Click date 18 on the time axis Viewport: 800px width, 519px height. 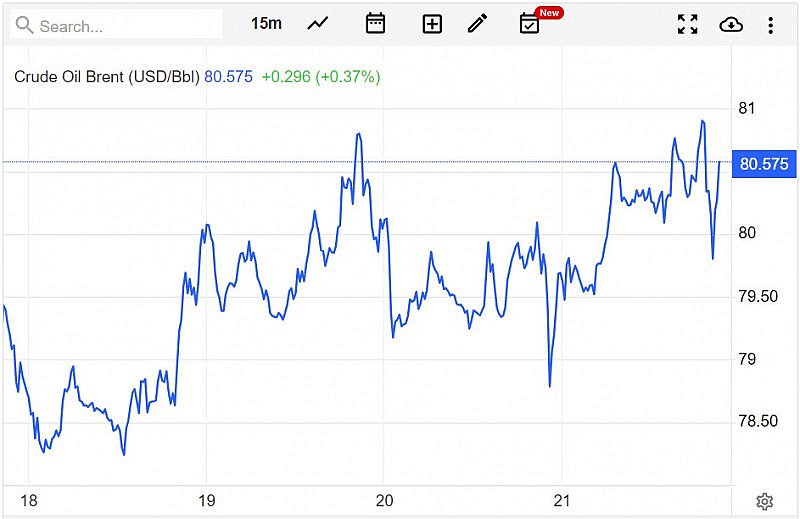point(29,500)
